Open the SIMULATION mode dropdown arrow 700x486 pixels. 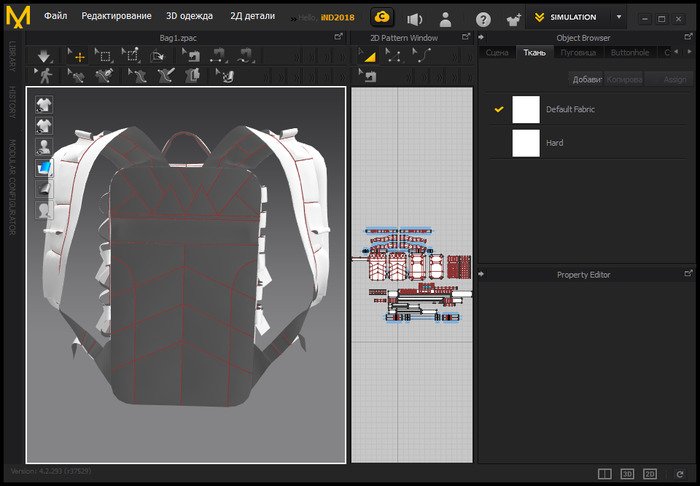point(618,18)
